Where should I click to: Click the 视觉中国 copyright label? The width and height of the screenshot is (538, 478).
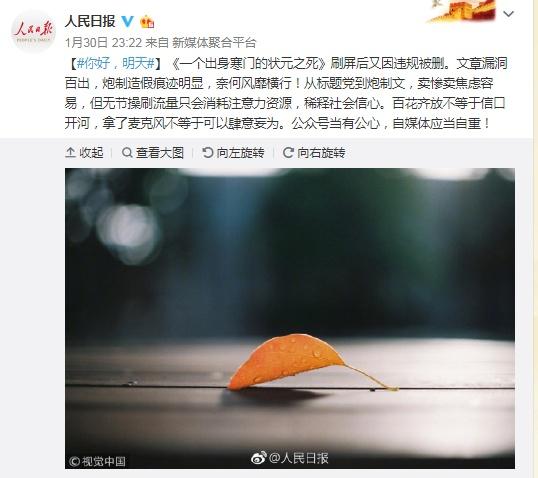pos(97,461)
